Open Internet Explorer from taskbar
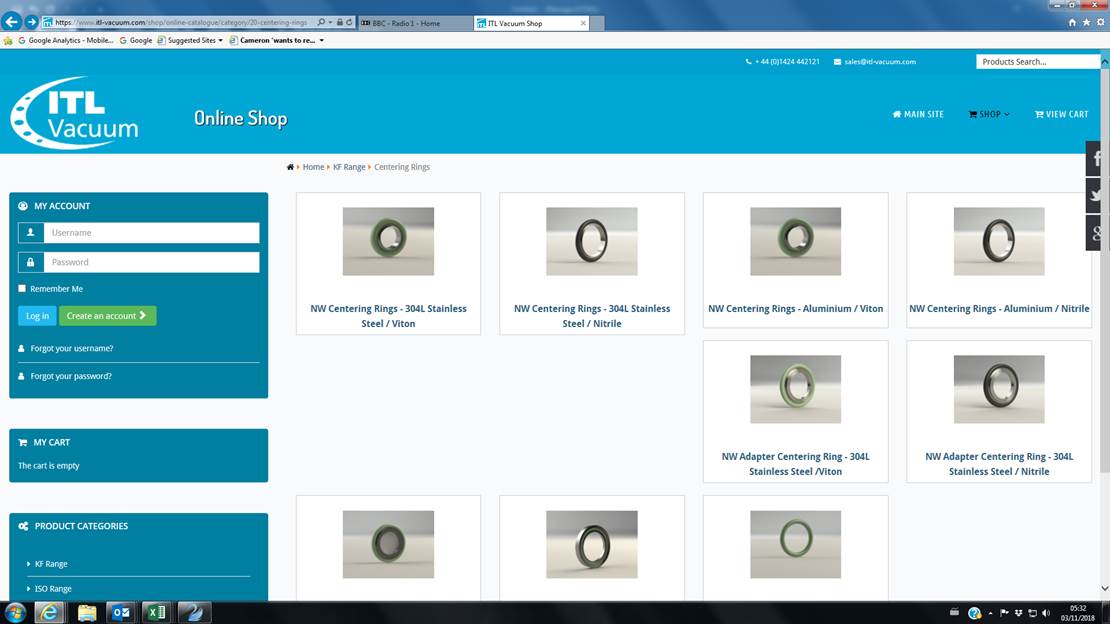 49,613
